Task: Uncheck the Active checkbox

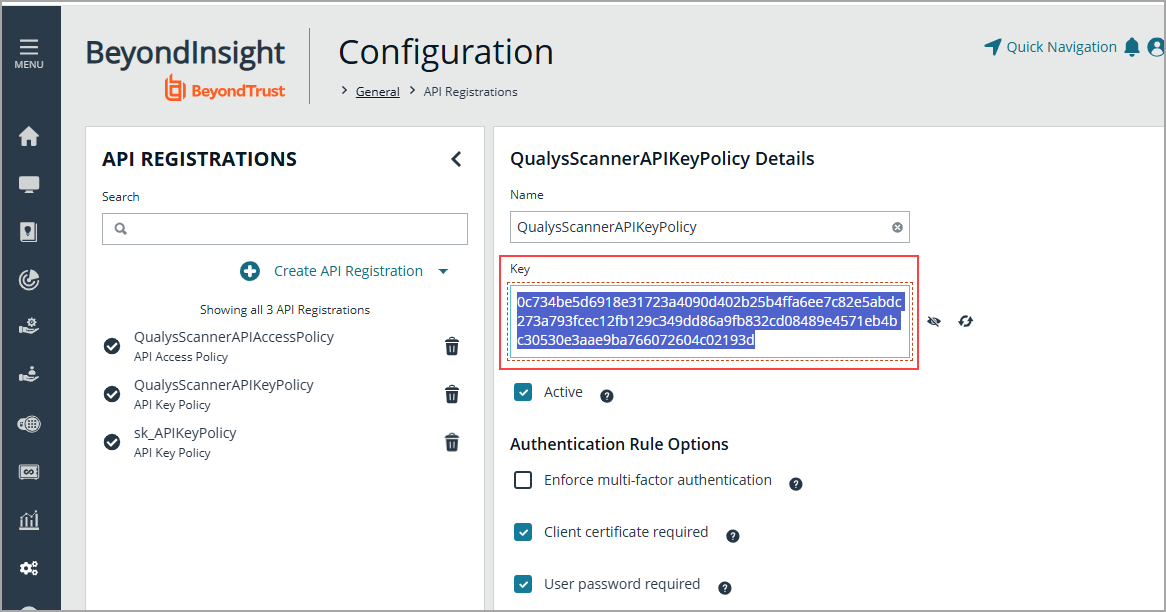Action: (x=523, y=392)
